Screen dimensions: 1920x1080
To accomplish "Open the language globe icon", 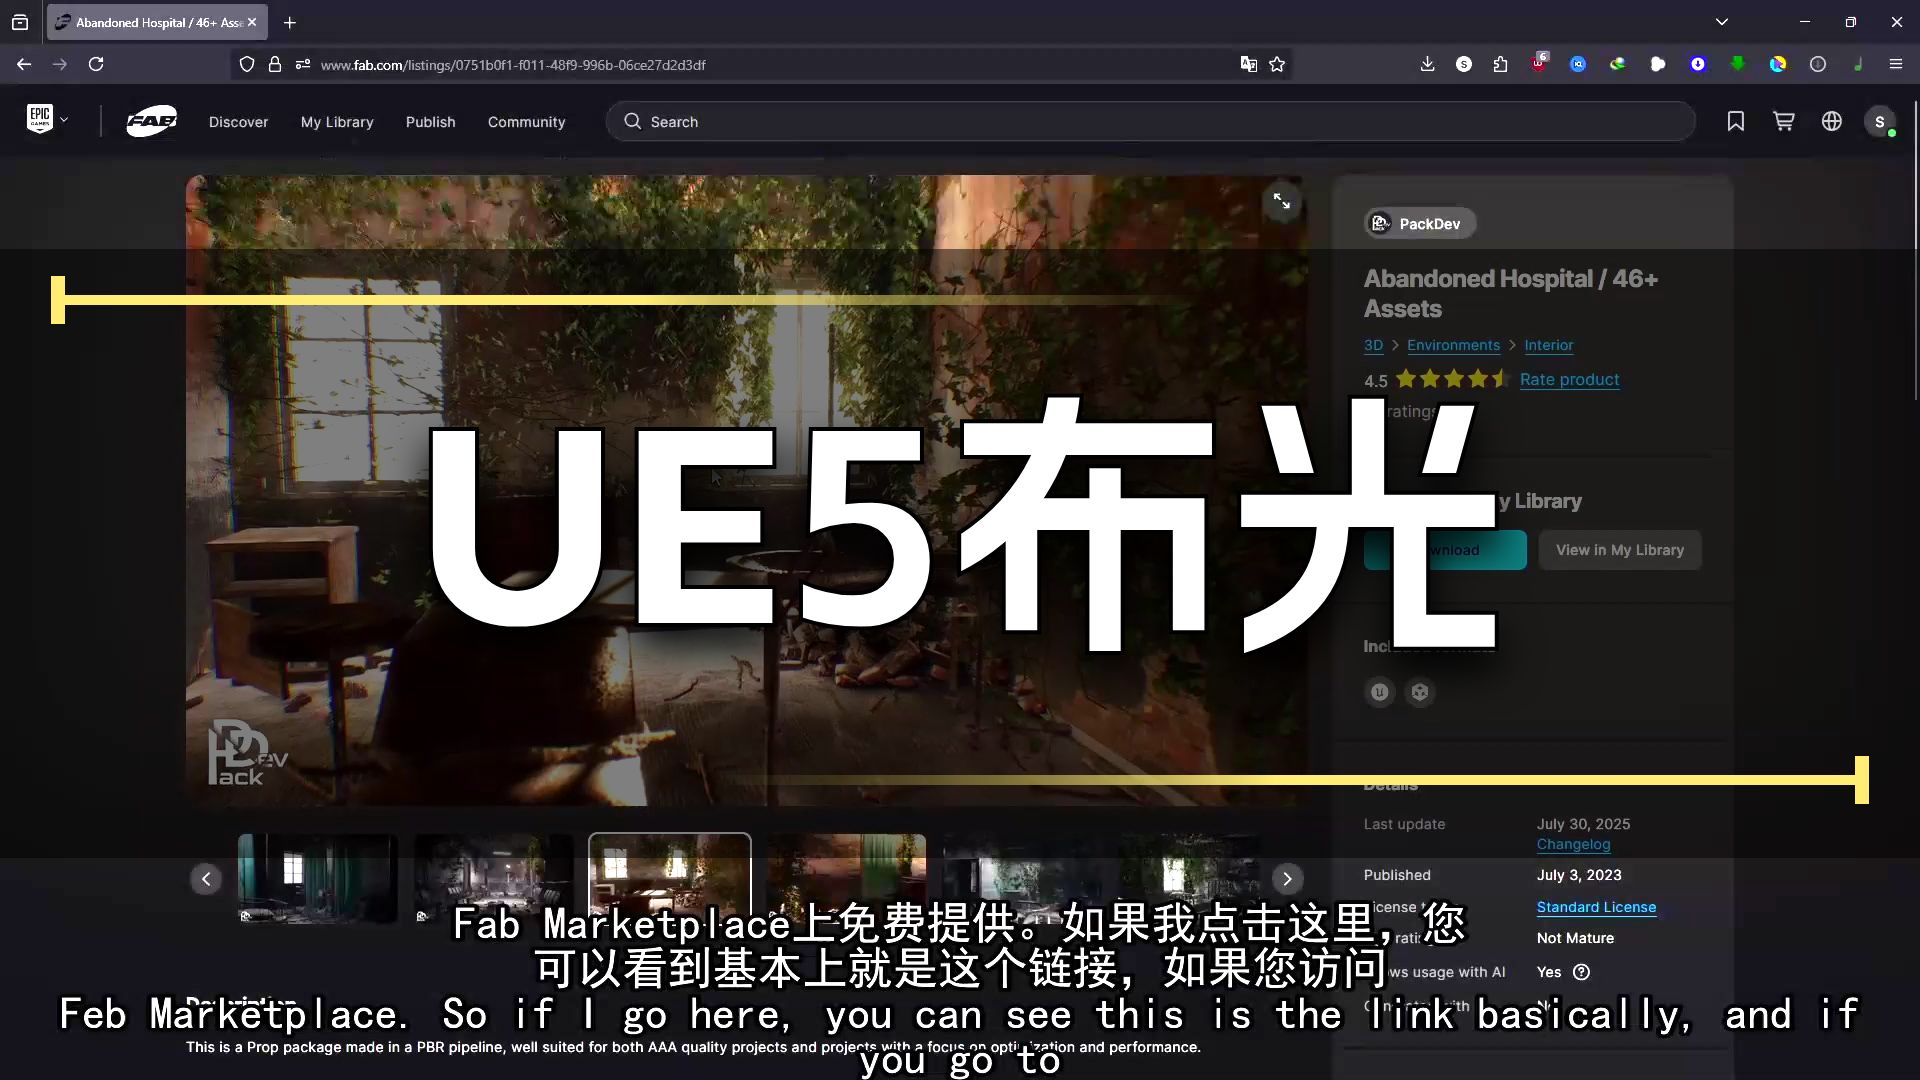I will coord(1832,121).
